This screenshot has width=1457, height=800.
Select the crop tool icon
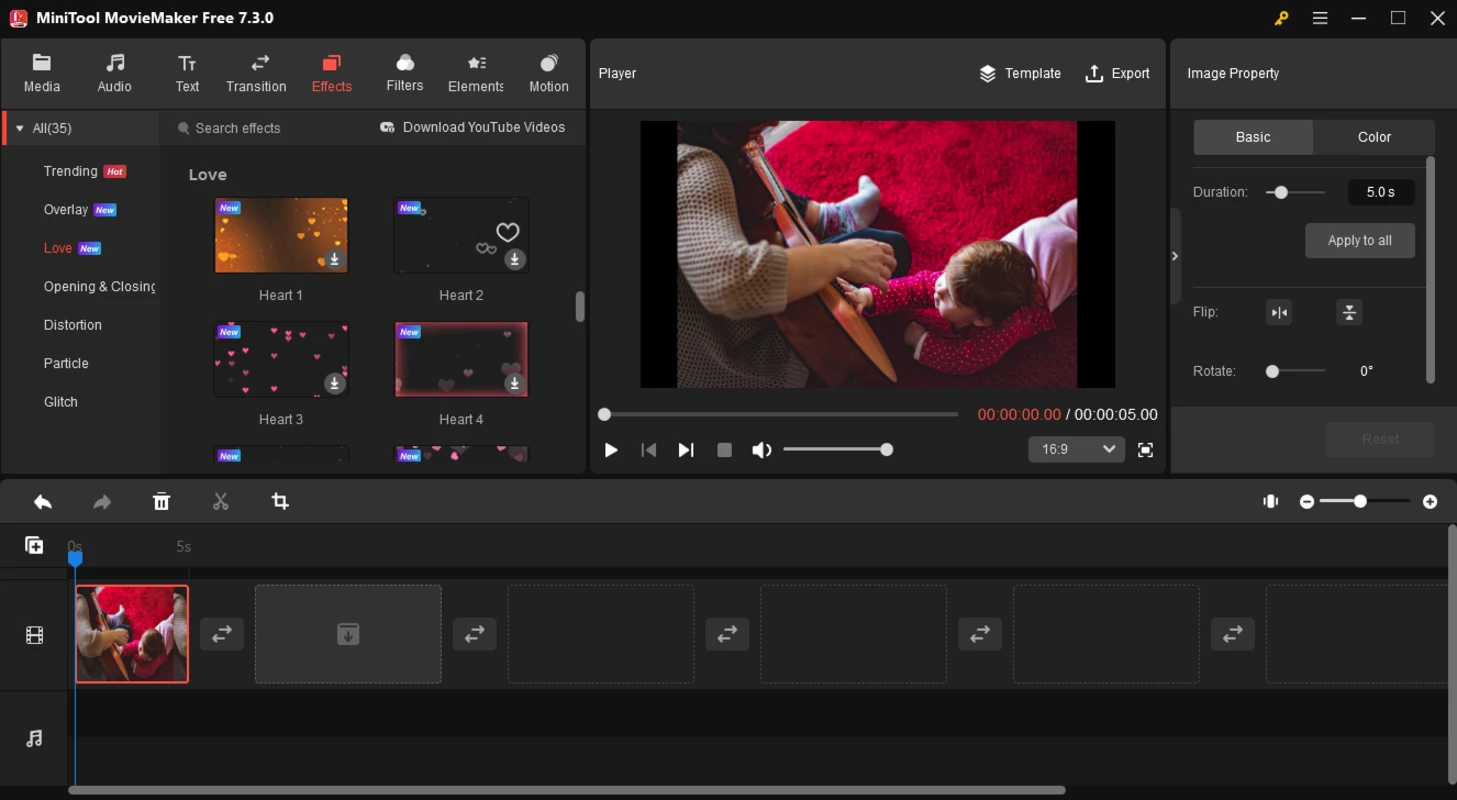280,502
